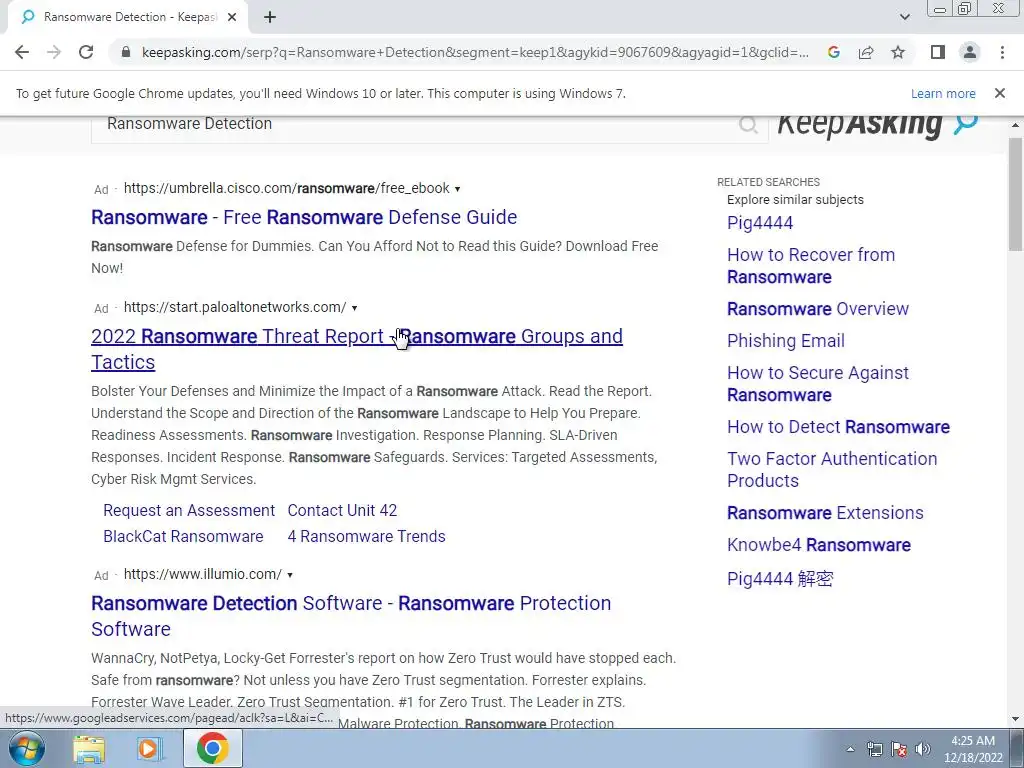Click the page vertical scrollbar thumb

click(1016, 193)
